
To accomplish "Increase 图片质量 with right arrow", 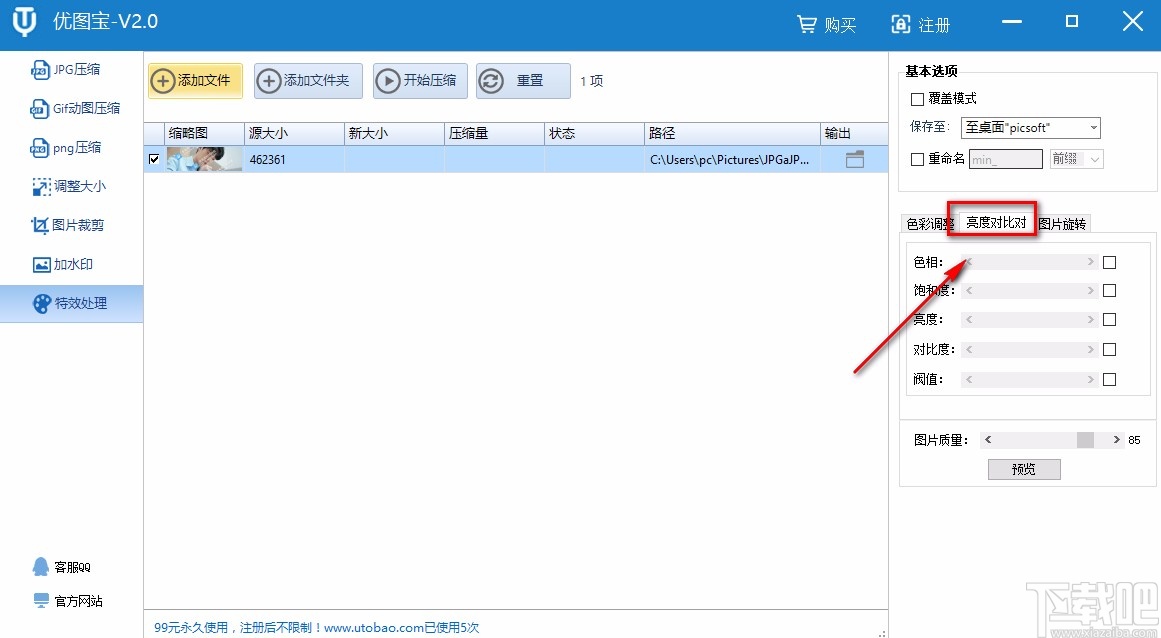I will 1117,440.
